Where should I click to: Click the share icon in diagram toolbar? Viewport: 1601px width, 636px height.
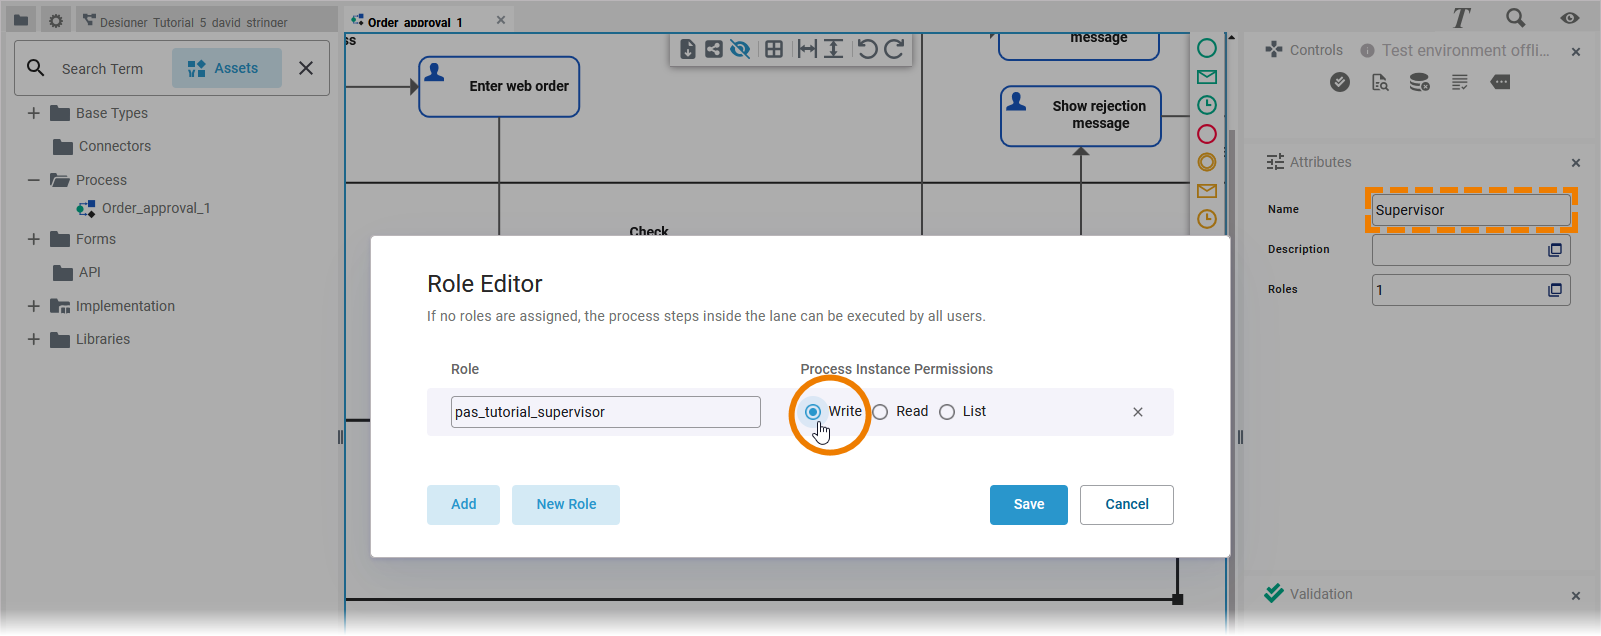713,49
